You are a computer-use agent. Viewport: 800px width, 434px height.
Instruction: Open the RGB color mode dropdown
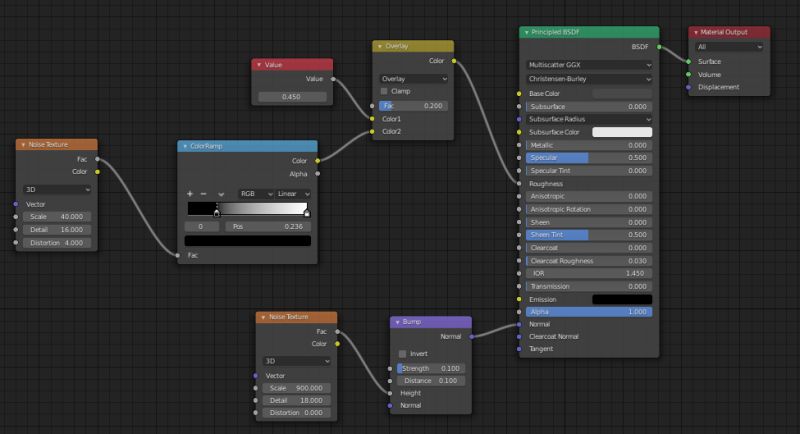click(x=256, y=194)
